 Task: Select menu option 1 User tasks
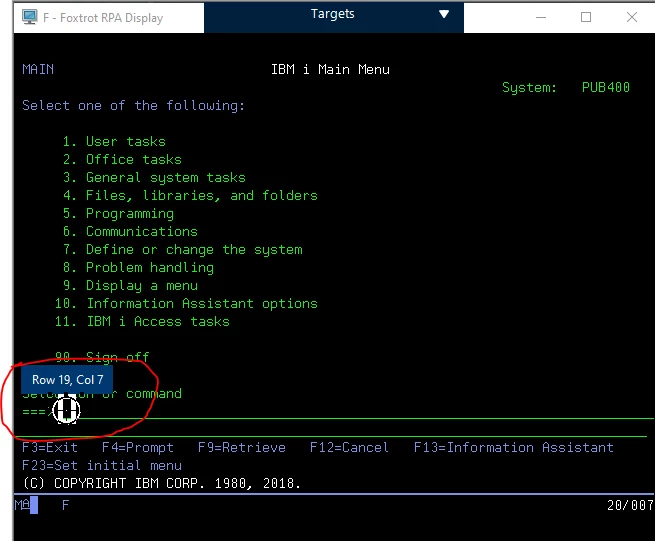click(114, 141)
